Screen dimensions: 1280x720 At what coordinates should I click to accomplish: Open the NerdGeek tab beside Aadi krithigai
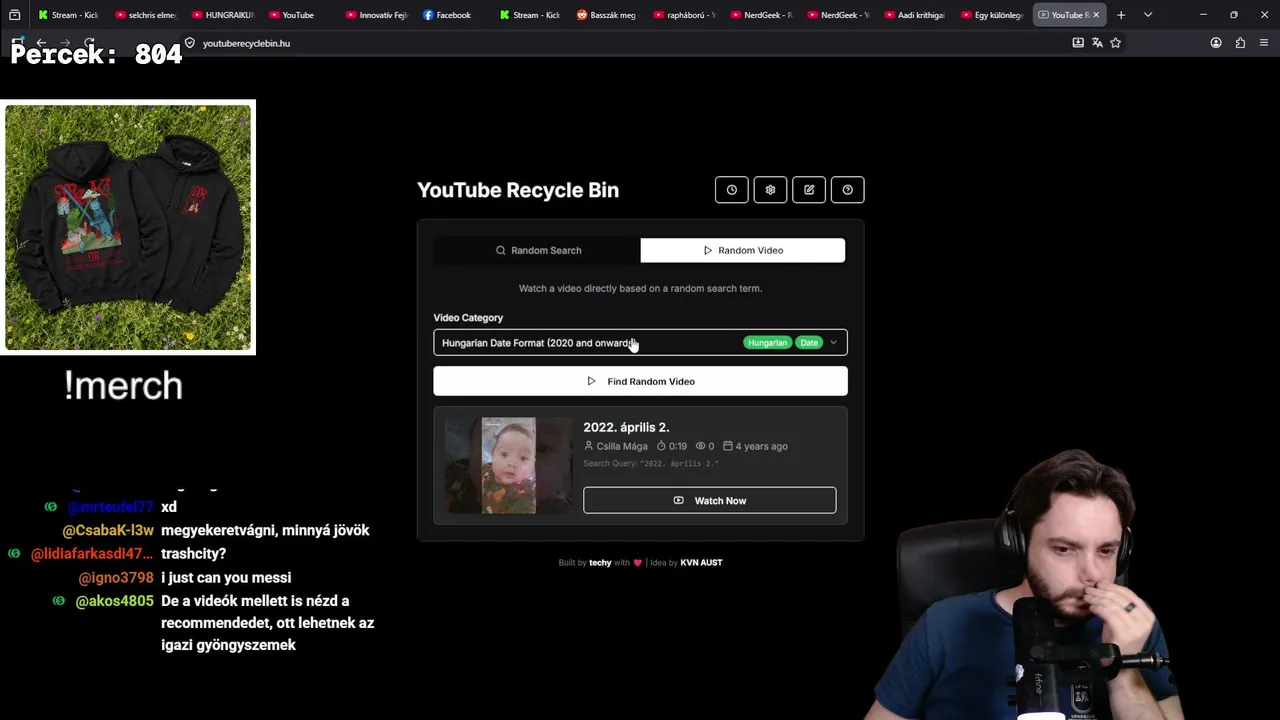pos(837,15)
